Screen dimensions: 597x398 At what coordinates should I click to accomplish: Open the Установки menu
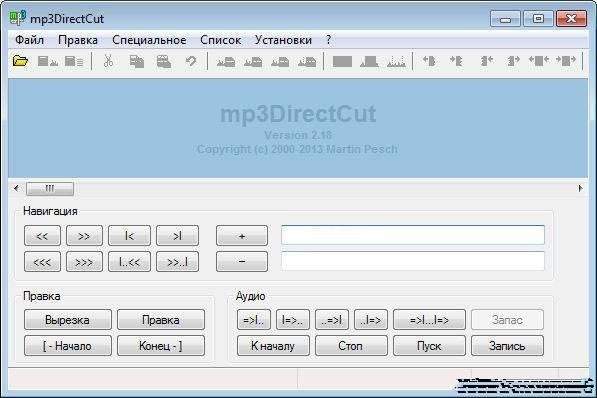pyautogui.click(x=283, y=40)
